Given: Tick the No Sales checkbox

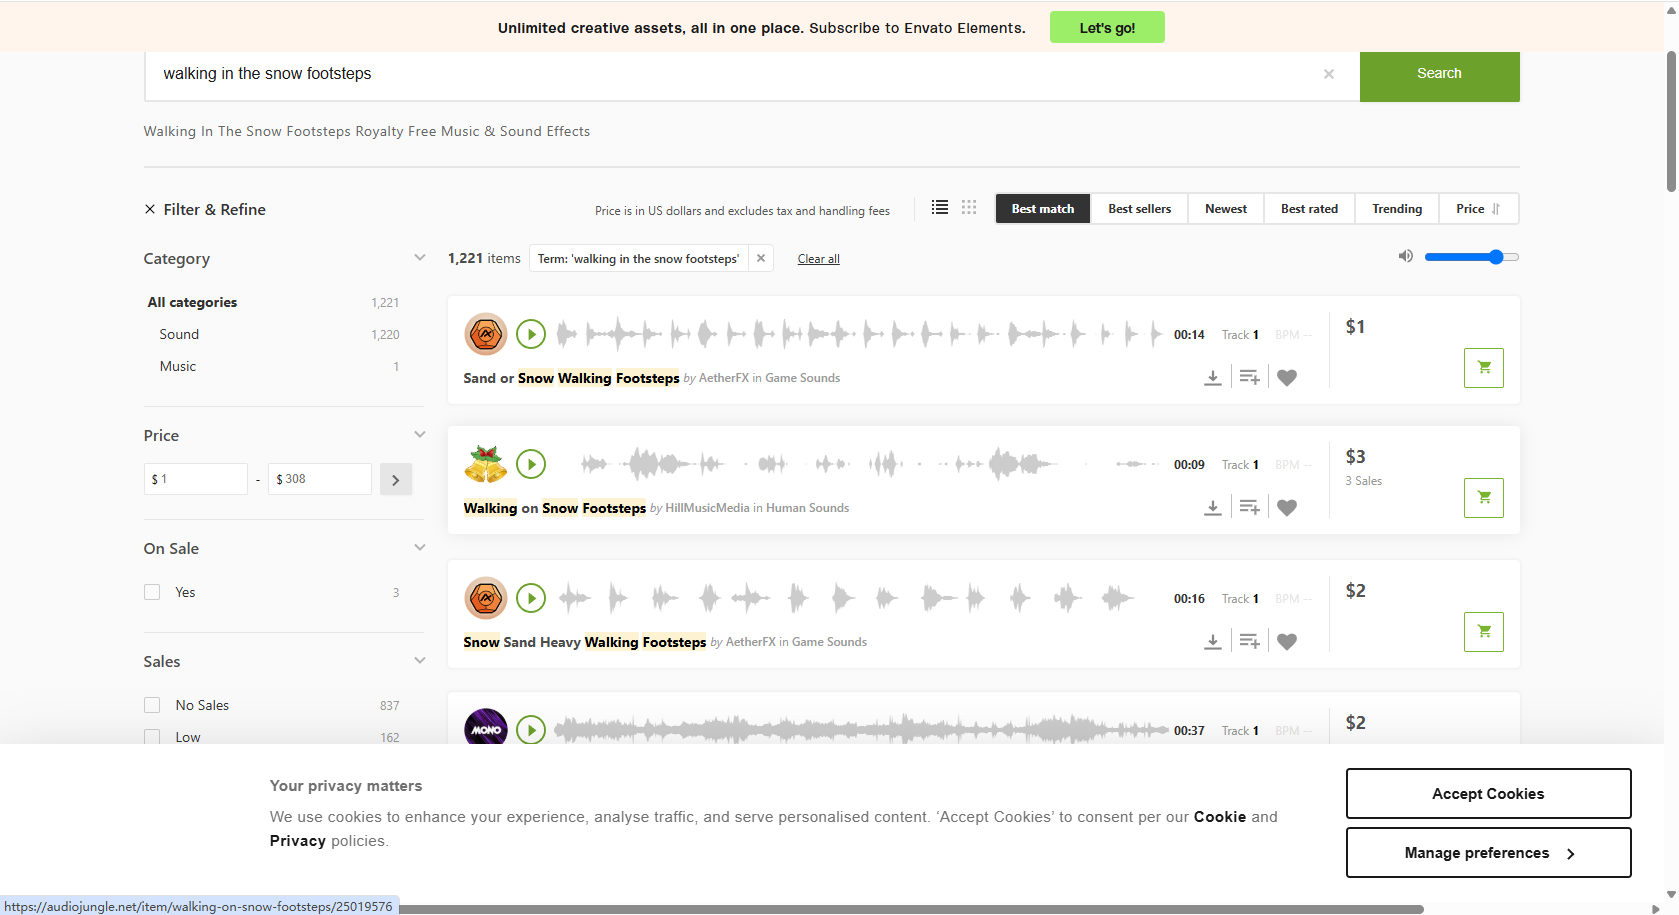Looking at the screenshot, I should click(x=152, y=705).
